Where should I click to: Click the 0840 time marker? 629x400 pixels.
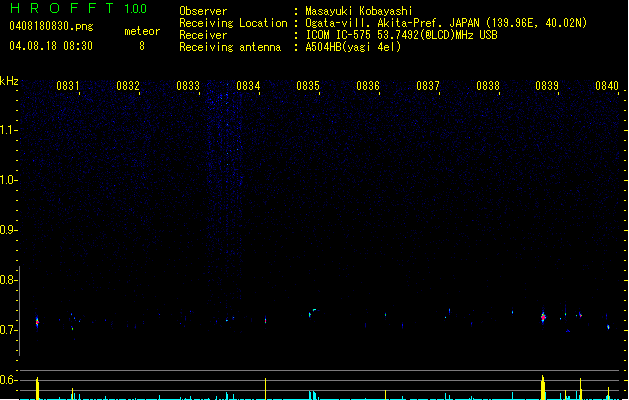(x=607, y=86)
